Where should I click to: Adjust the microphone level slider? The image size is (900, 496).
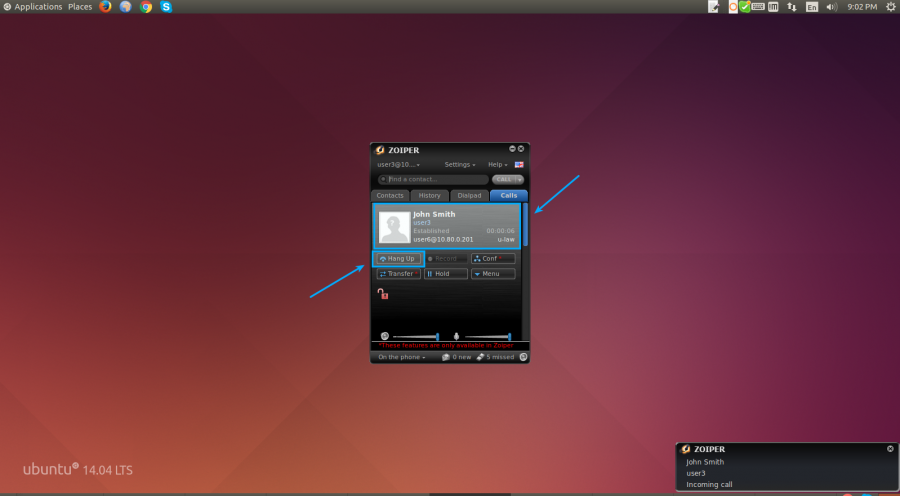tap(488, 336)
